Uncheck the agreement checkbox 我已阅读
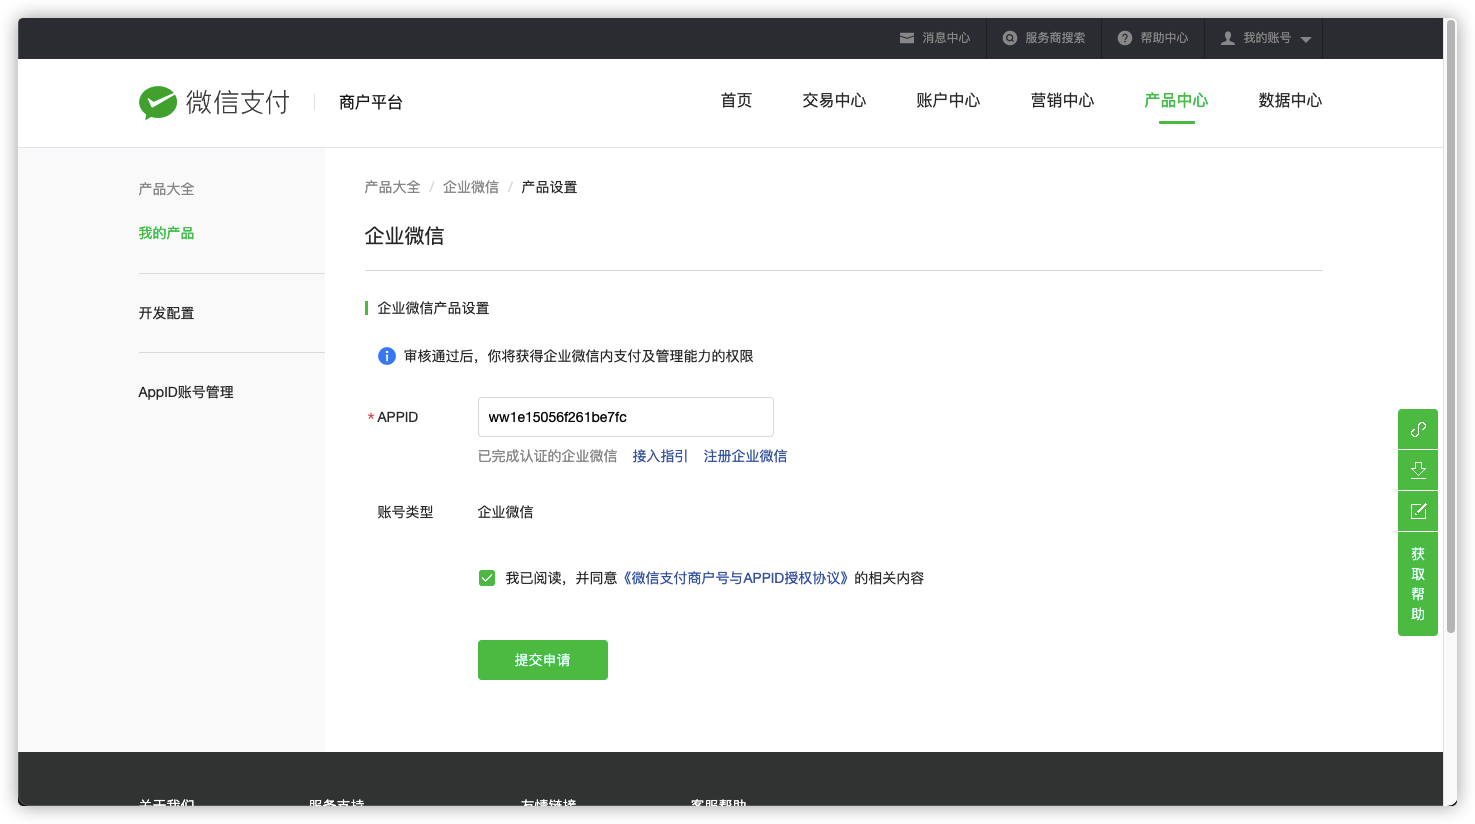This screenshot has height=824, width=1475. (x=487, y=578)
